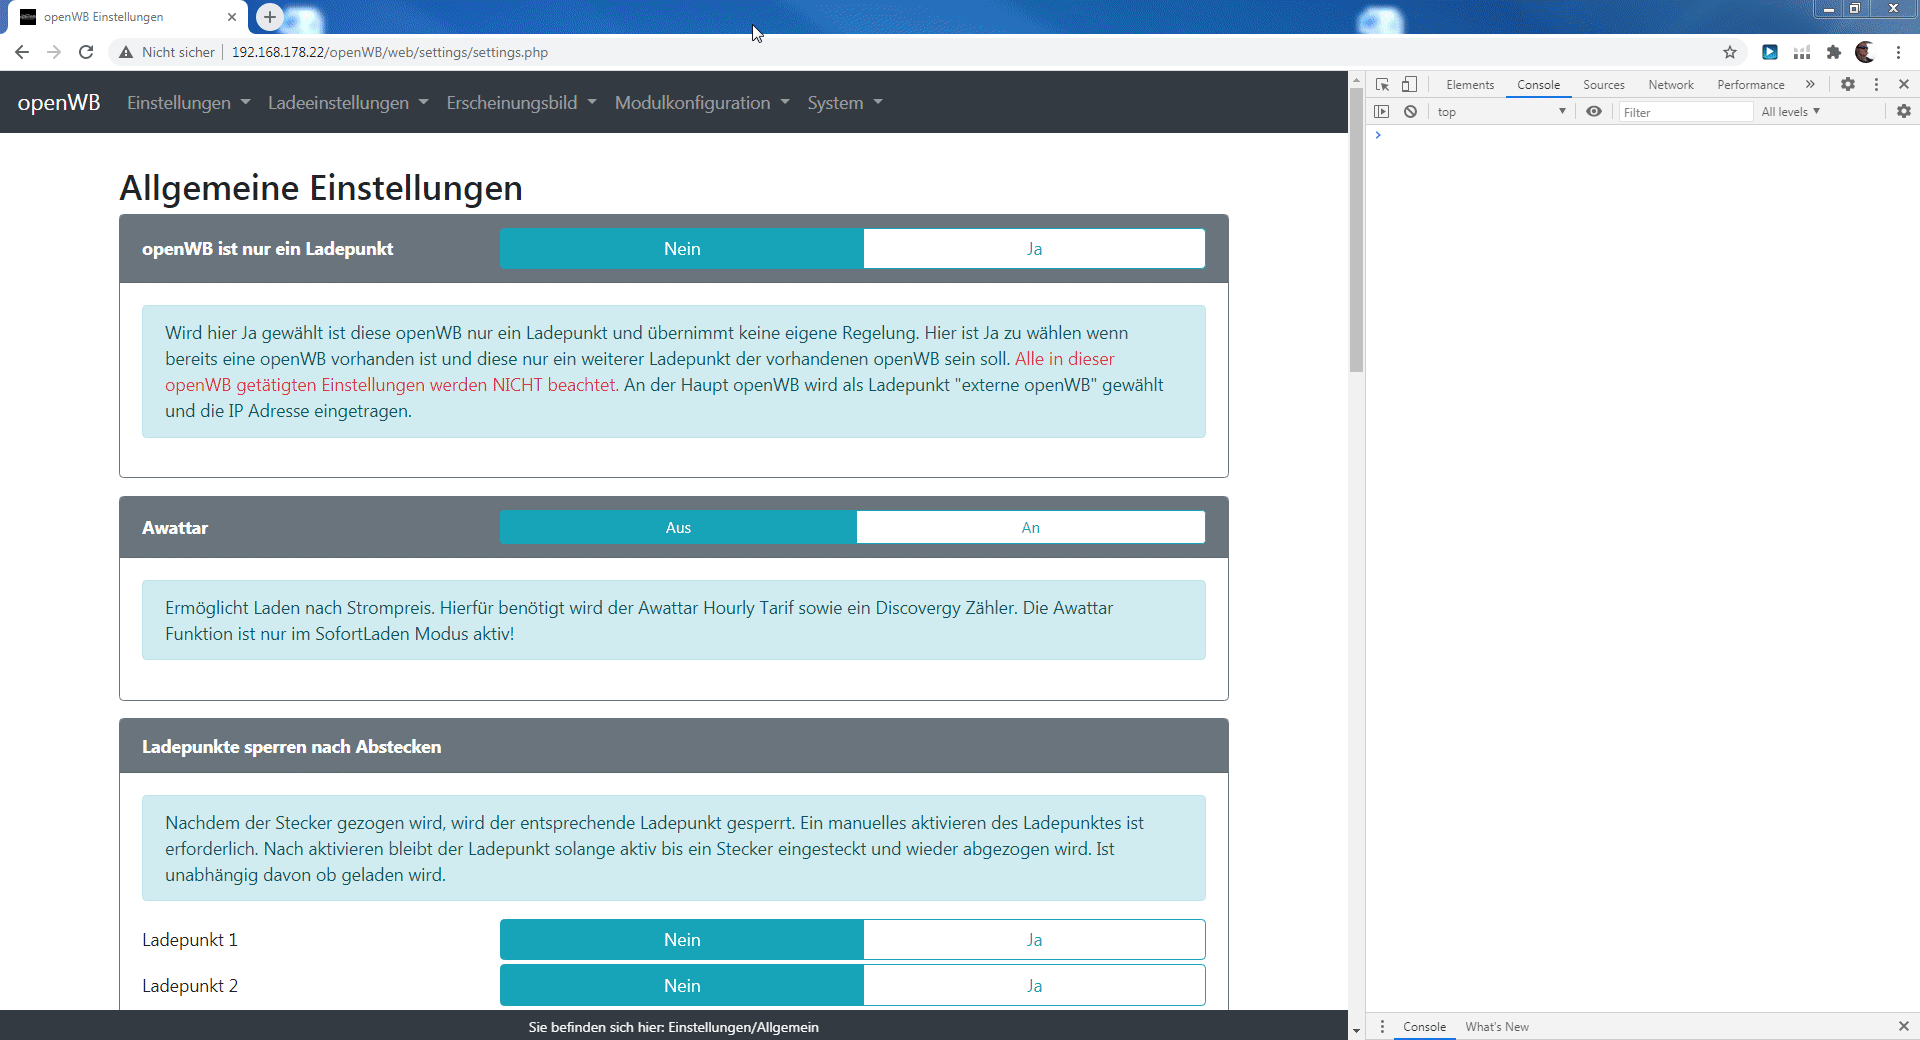1920x1040 pixels.
Task: Open the DevTools drawer three-dot menu
Action: [1382, 1027]
